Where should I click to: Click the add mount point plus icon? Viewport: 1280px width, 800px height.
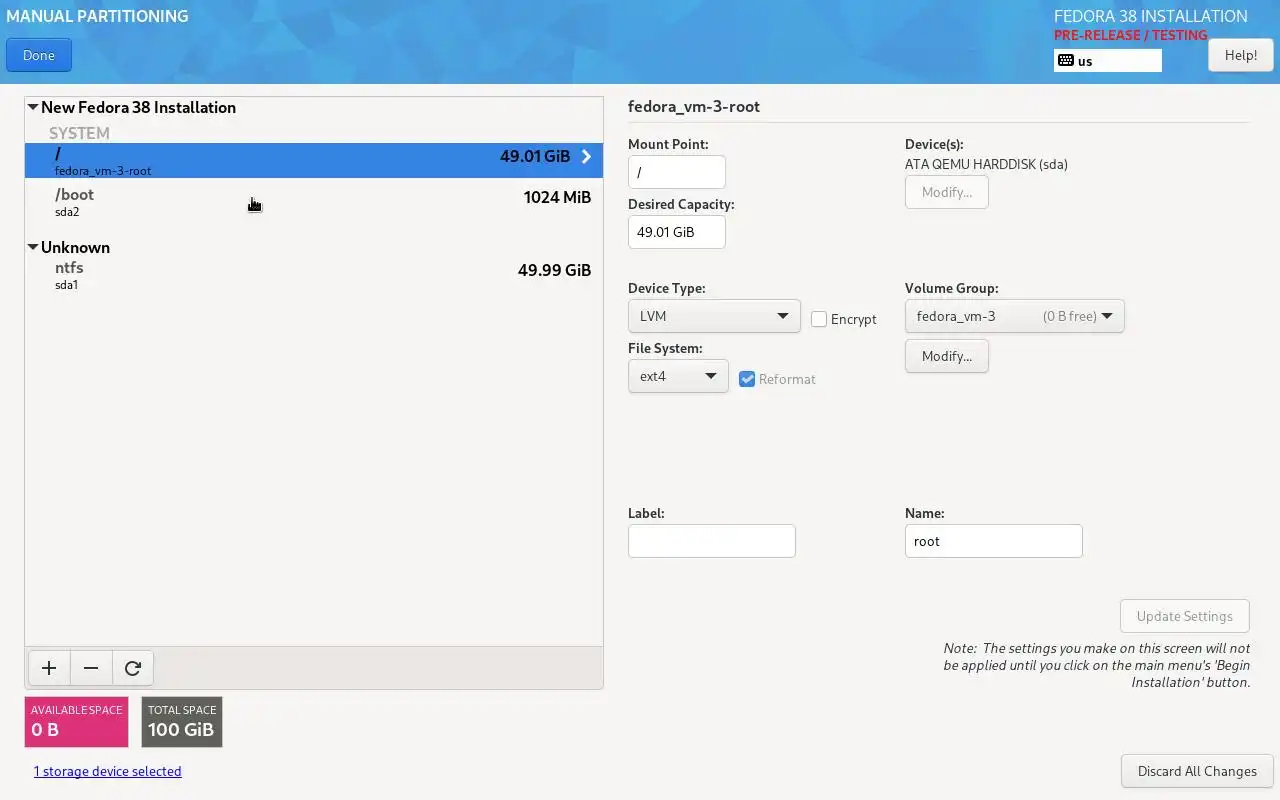(49, 668)
